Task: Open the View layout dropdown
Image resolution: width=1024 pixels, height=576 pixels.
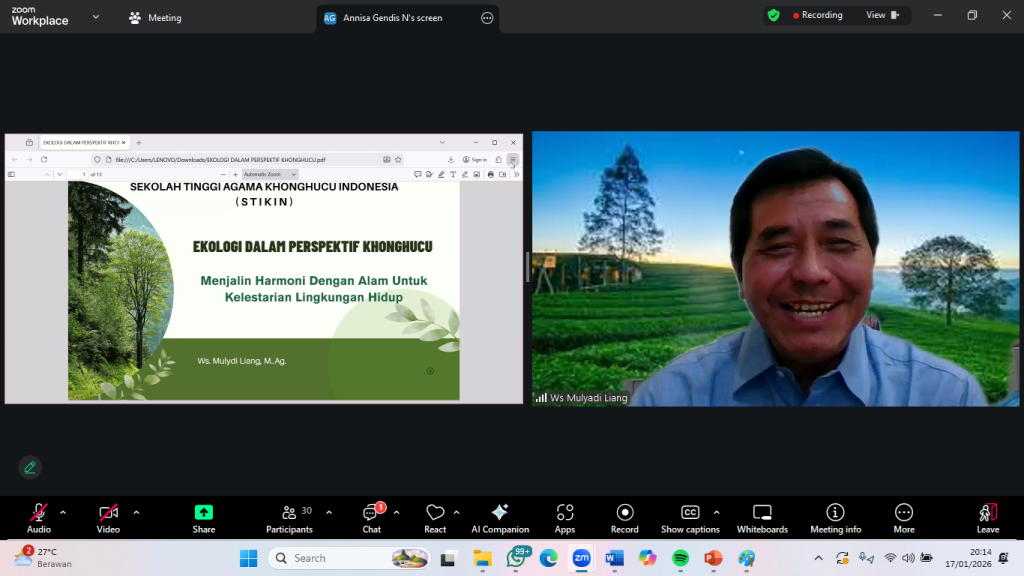Action: (x=882, y=15)
